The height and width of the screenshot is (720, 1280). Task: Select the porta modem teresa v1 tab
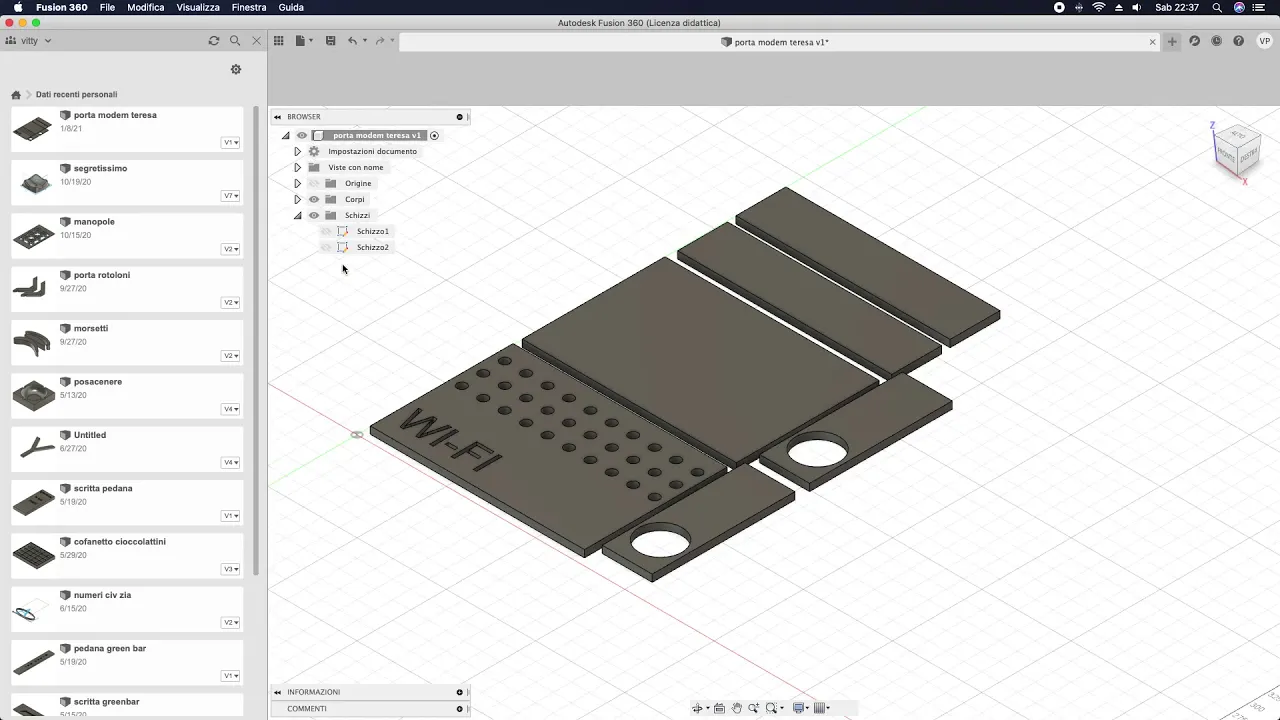(775, 42)
